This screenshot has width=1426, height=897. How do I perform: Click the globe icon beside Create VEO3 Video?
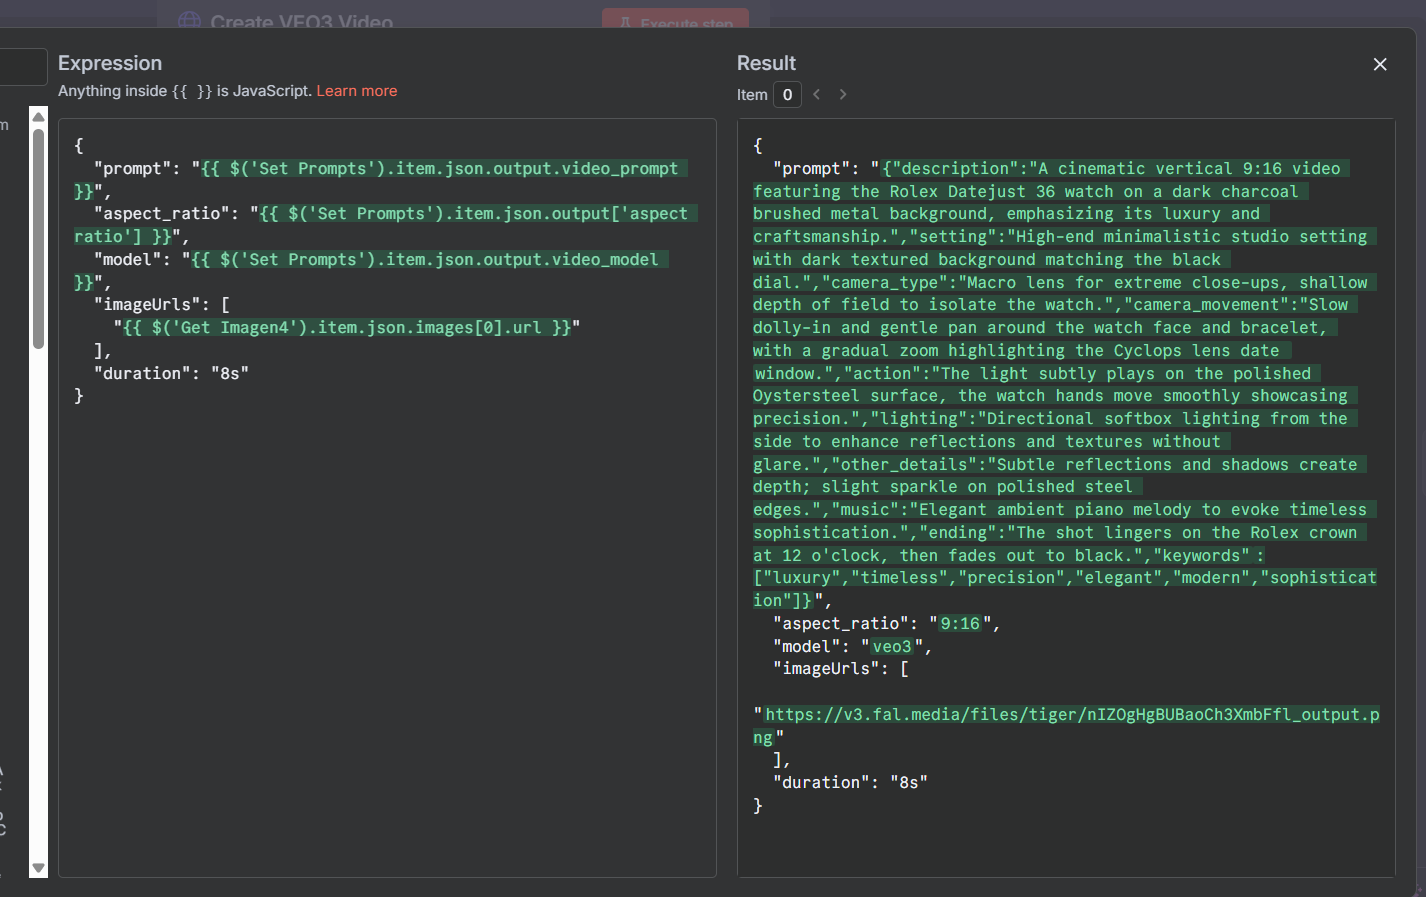coord(189,21)
